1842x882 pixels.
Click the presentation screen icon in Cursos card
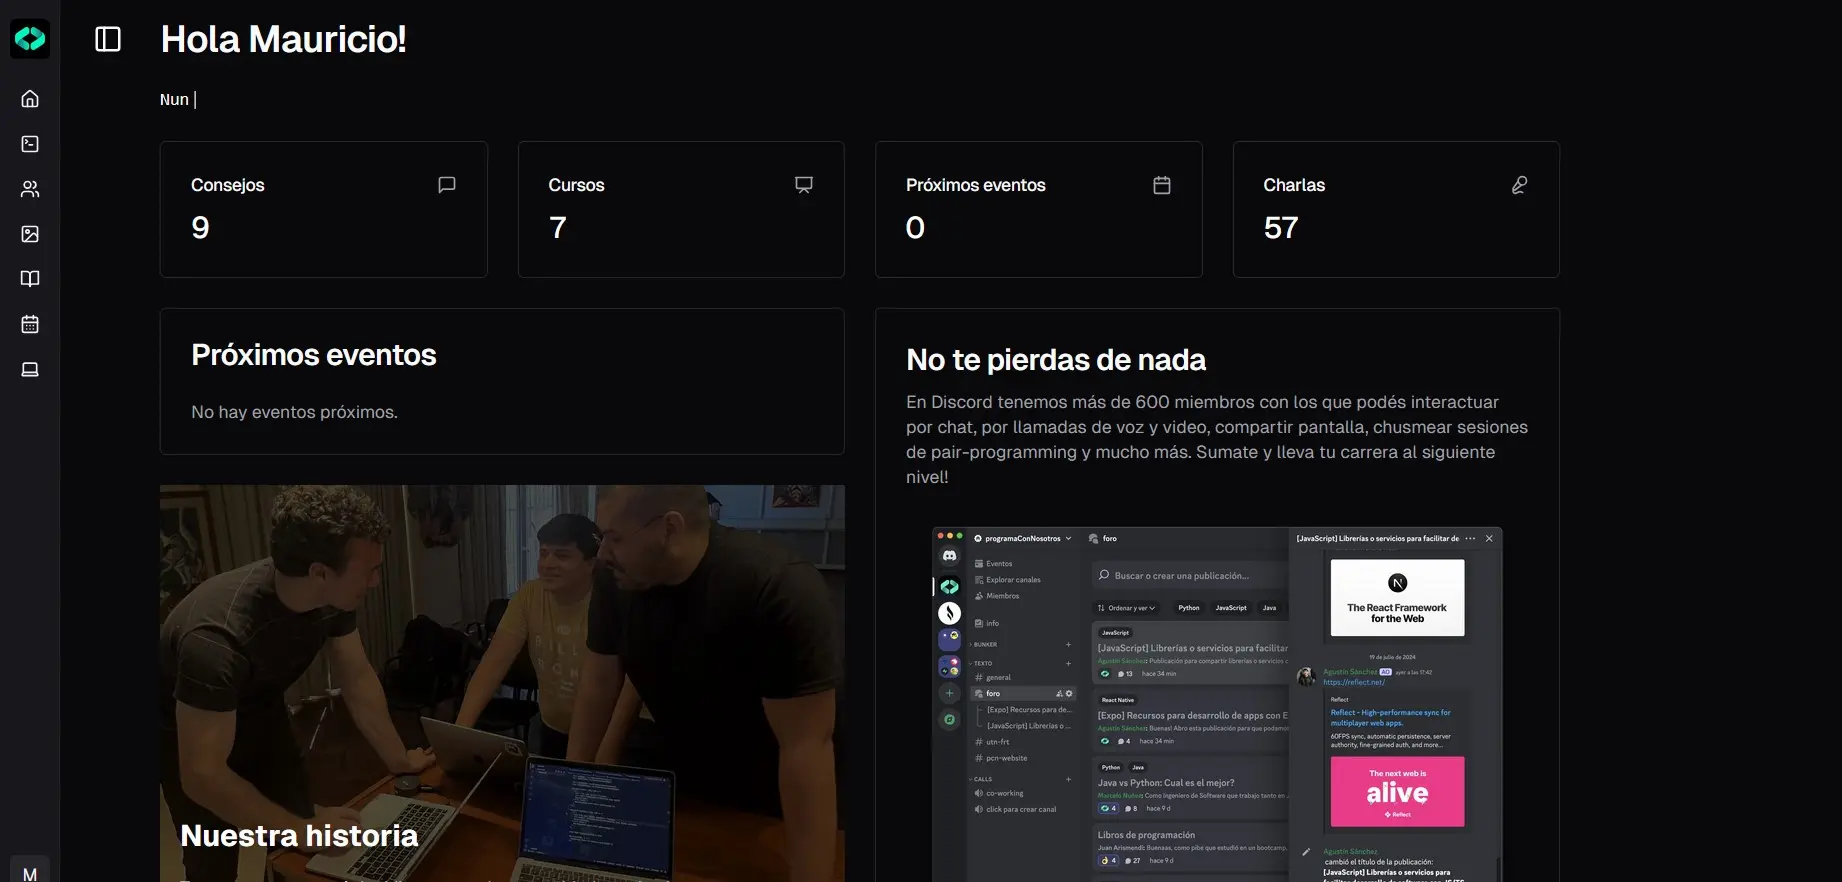[x=804, y=185]
